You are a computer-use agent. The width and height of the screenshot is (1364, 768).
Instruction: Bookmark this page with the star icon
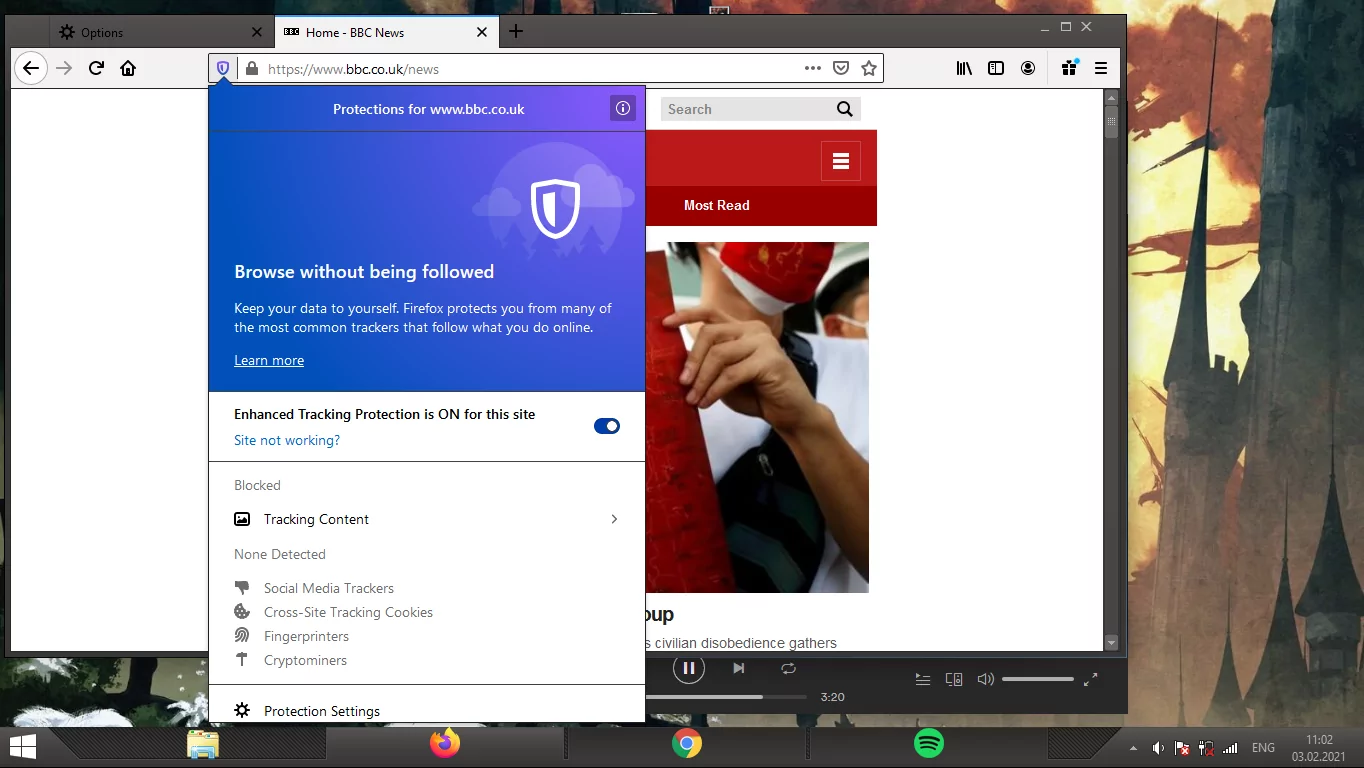pos(869,68)
